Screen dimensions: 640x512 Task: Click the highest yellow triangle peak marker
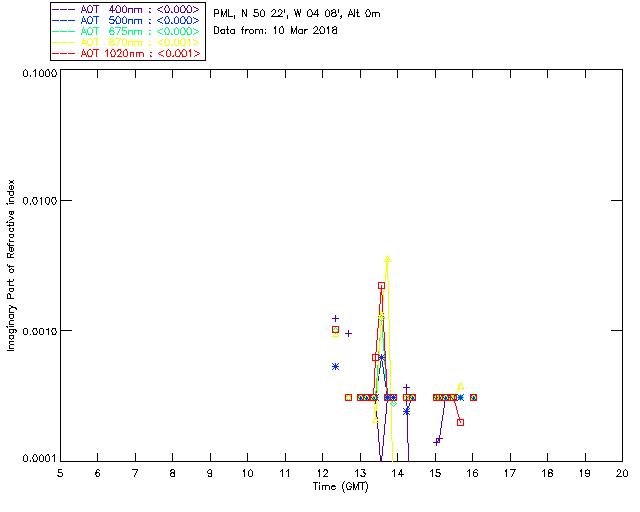[x=387, y=259]
